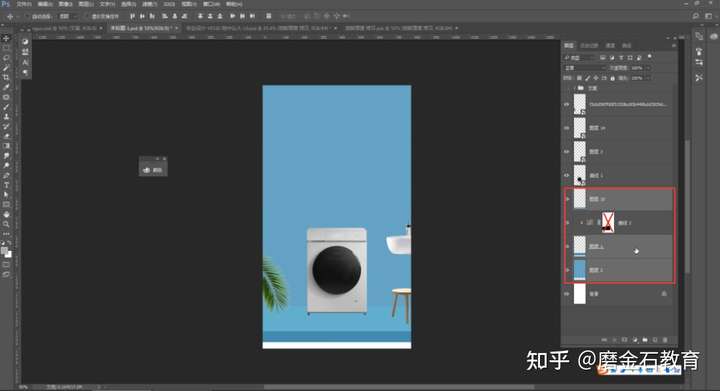The image size is (720, 391).
Task: Open the auto-select target dropdown
Action: point(68,16)
